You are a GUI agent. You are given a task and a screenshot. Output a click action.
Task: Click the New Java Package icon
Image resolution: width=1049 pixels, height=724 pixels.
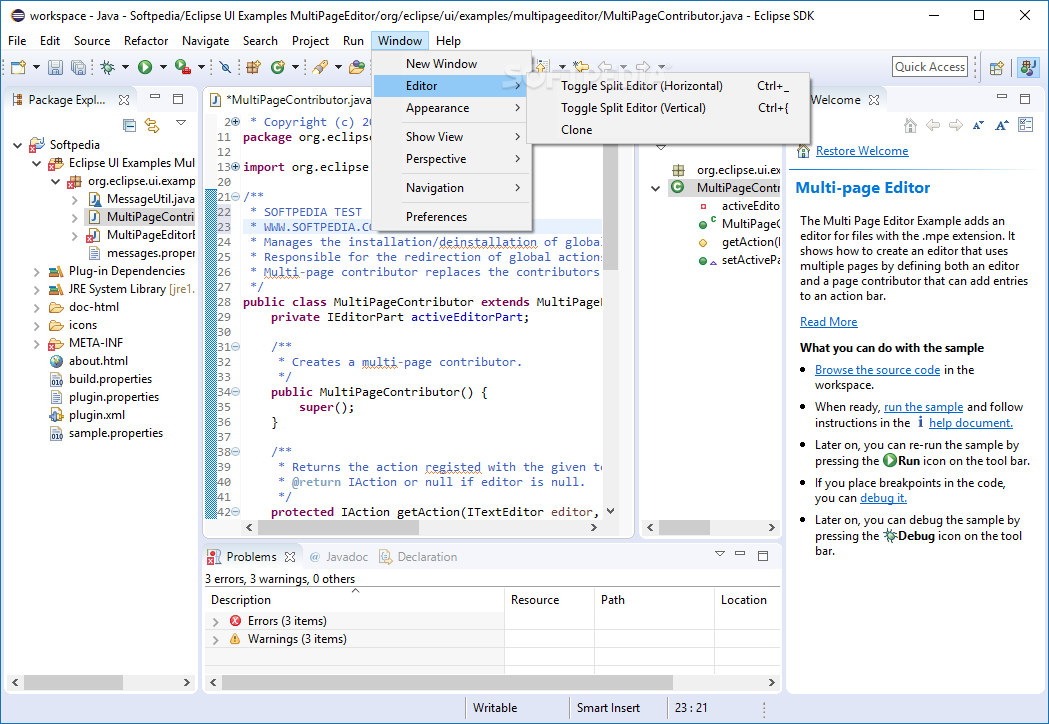click(254, 67)
